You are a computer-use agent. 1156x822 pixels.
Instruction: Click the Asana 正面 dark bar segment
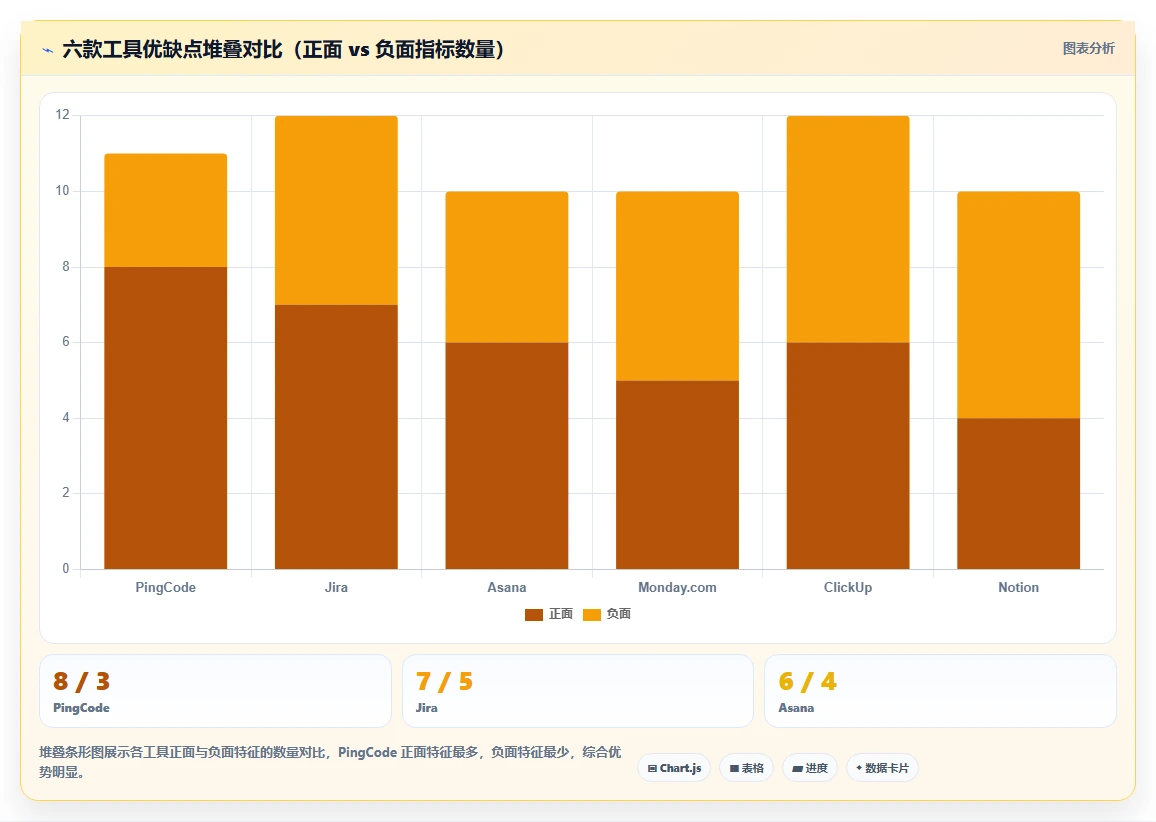(506, 455)
